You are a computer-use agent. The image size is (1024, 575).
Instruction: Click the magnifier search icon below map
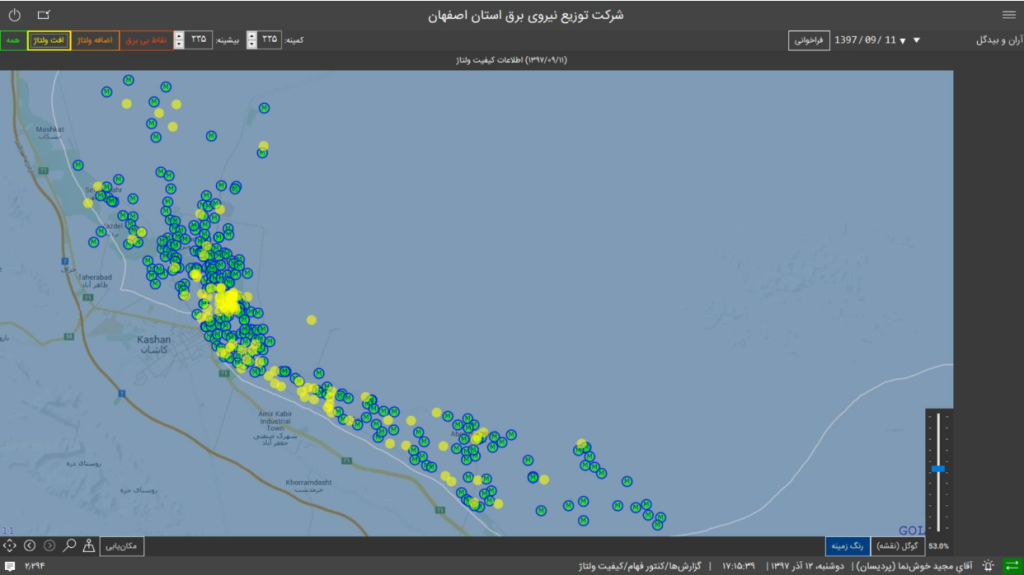point(70,545)
